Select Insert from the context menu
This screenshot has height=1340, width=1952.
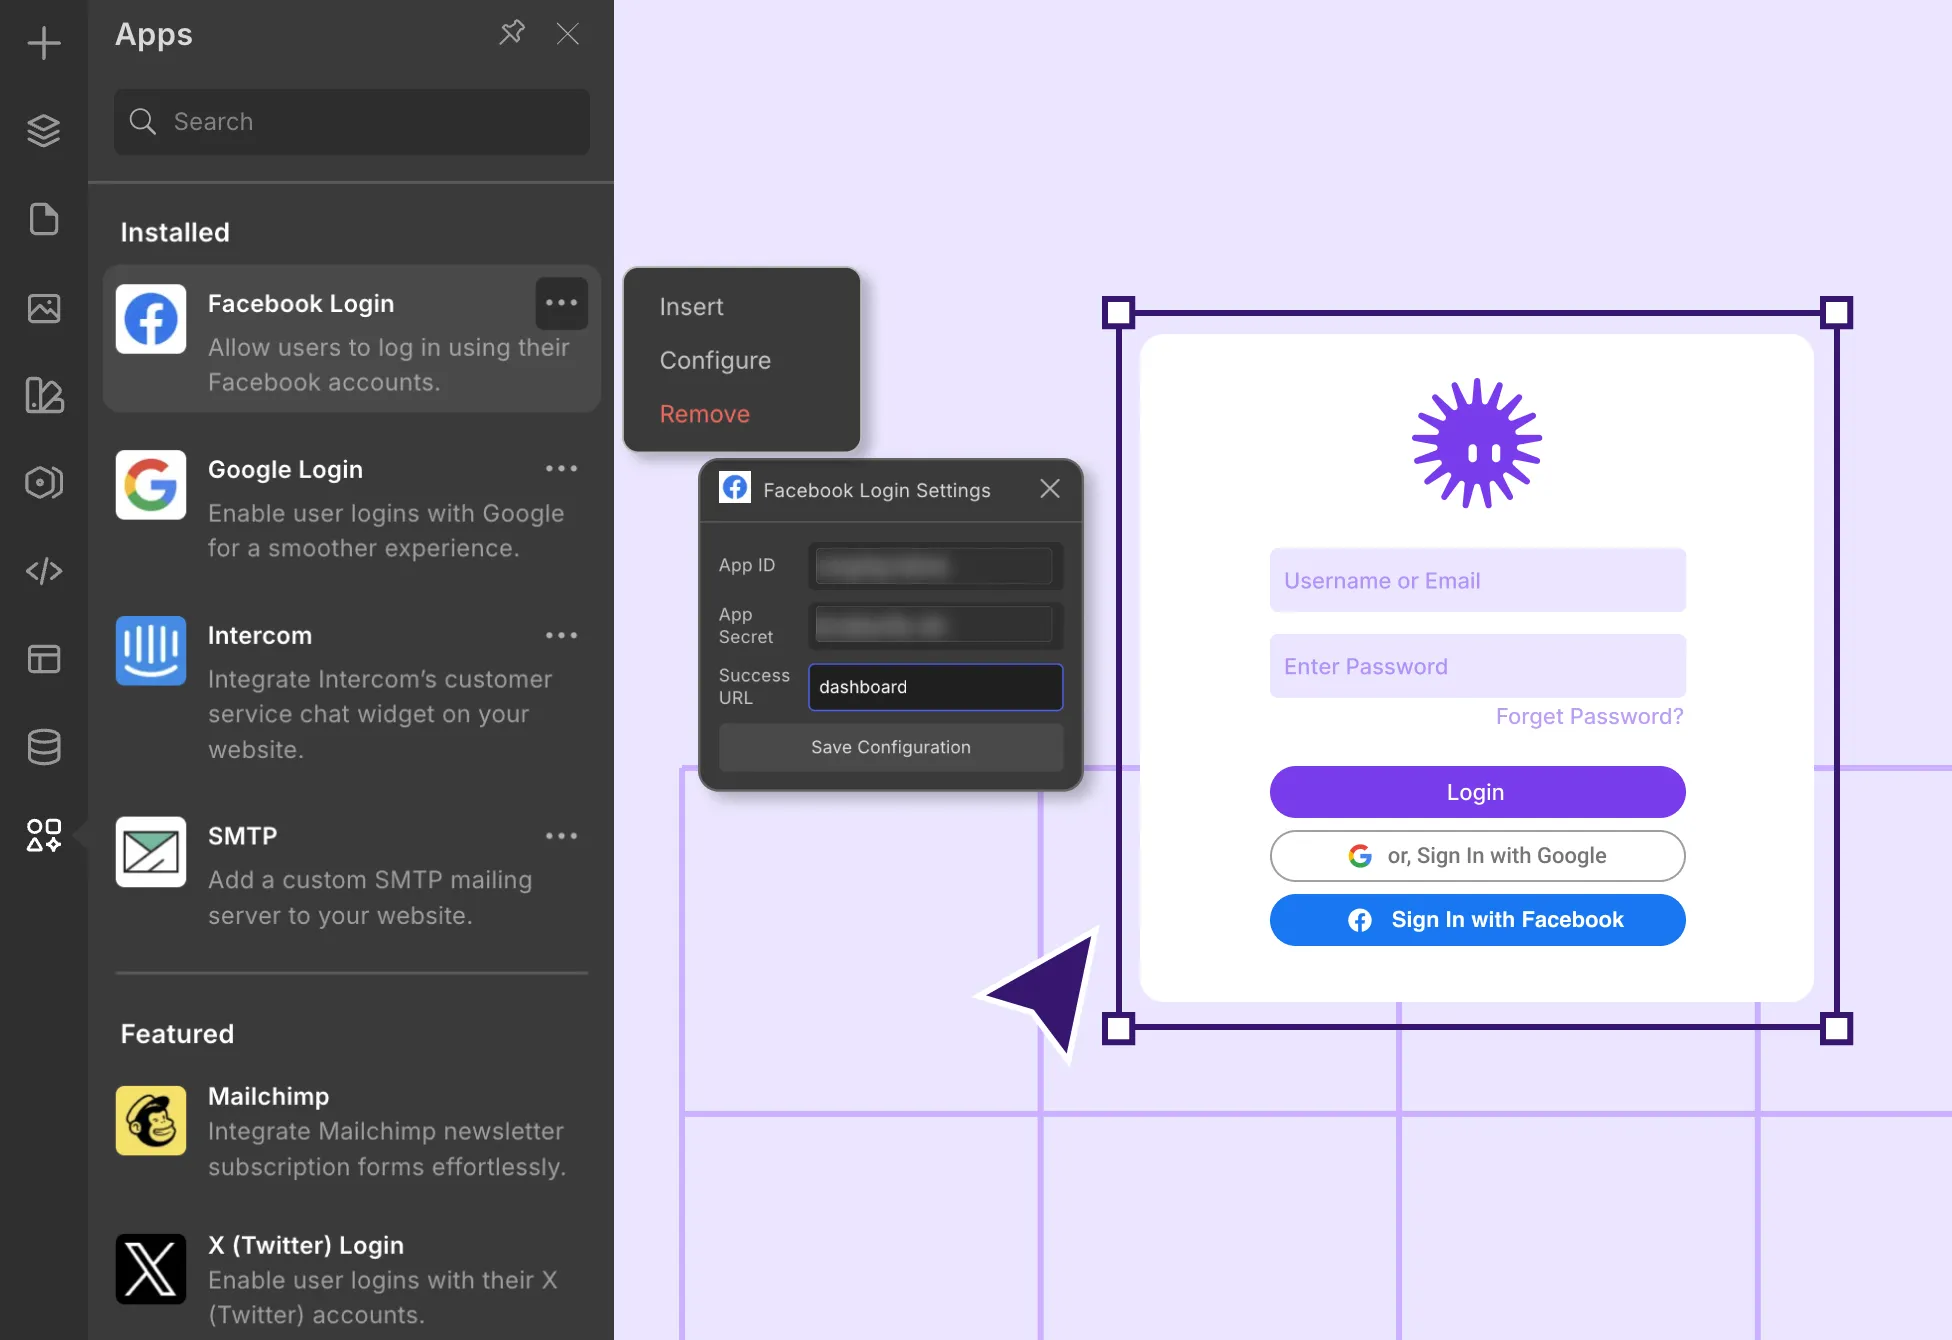point(691,307)
